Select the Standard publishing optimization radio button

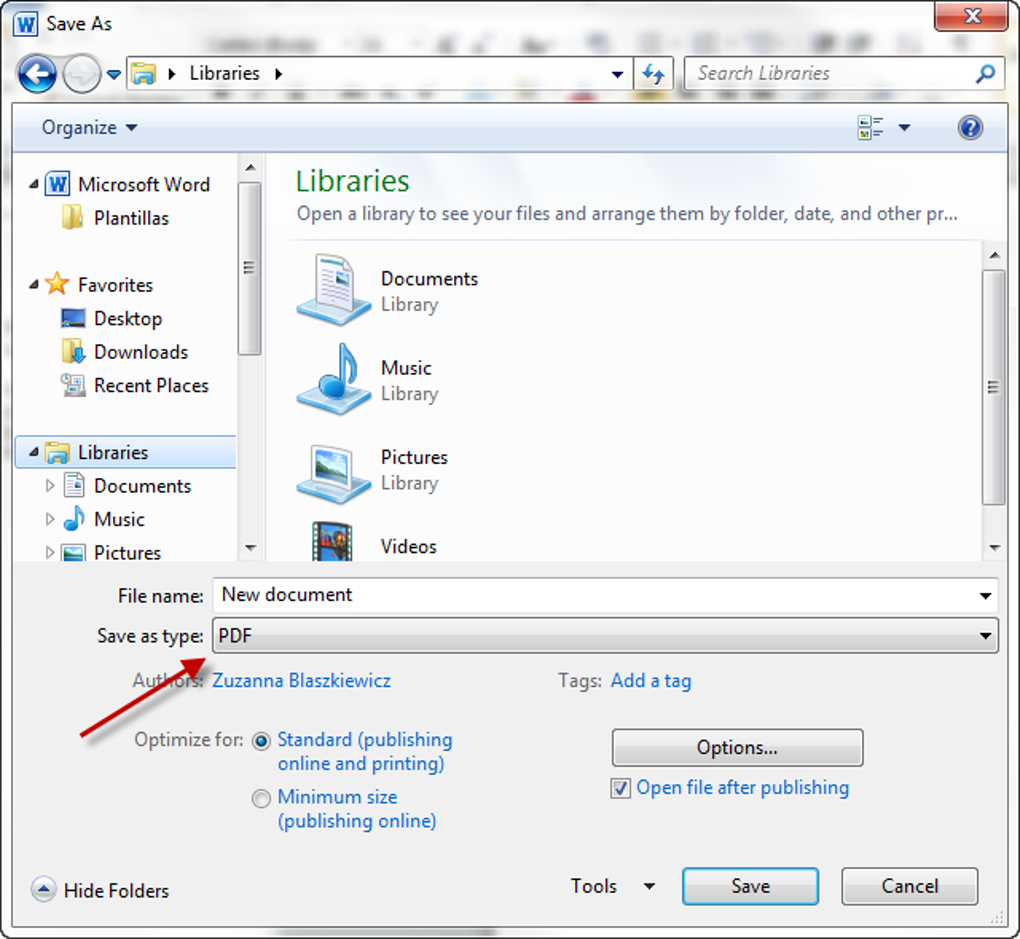pos(261,740)
